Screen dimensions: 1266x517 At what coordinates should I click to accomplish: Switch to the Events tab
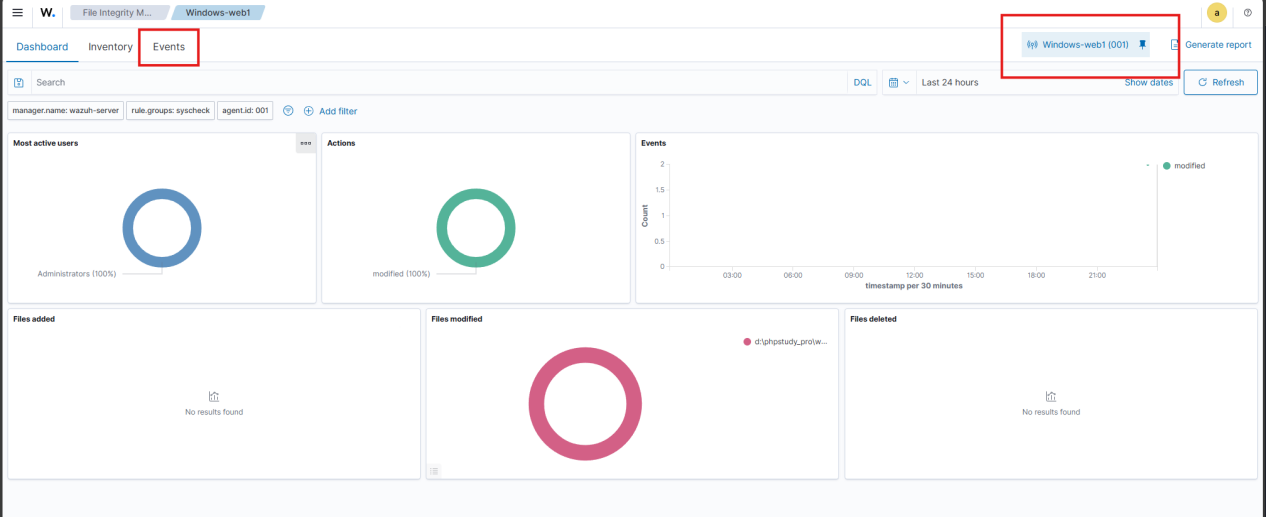pyautogui.click(x=168, y=47)
